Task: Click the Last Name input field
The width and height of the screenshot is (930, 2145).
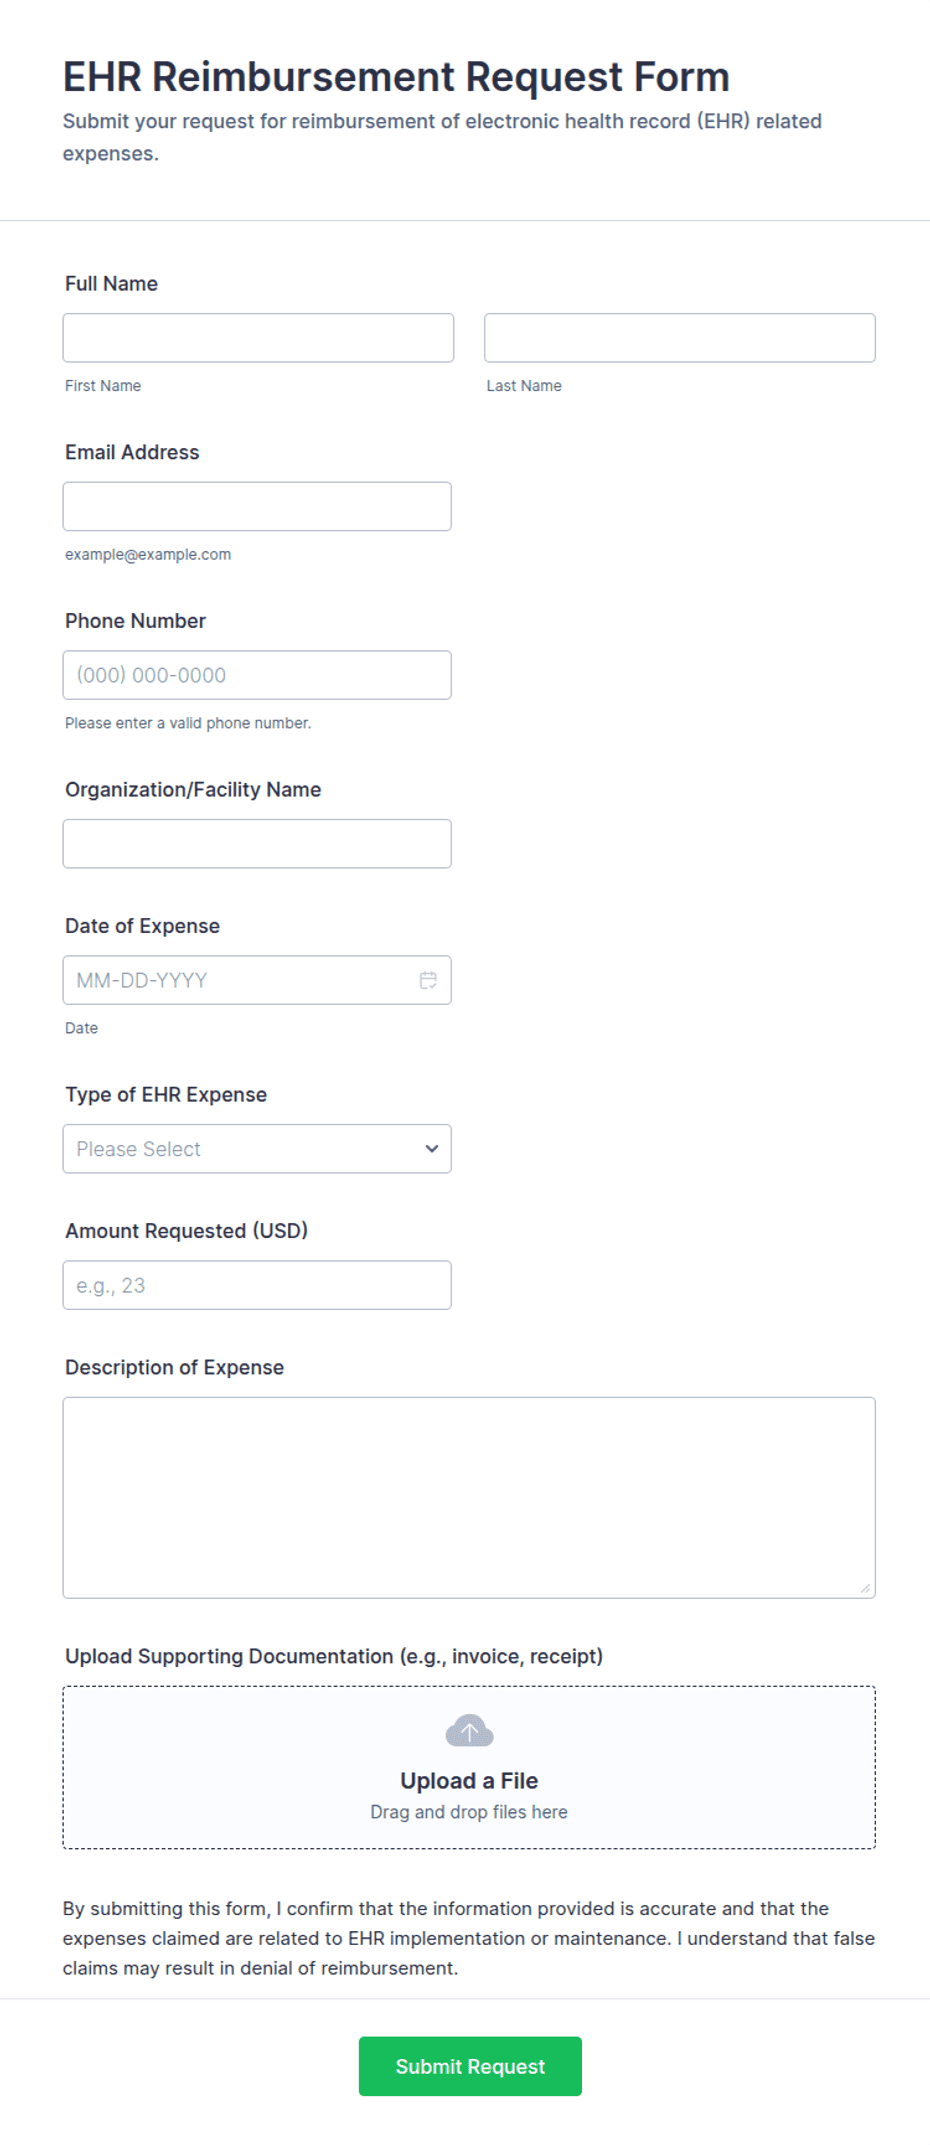Action: click(x=679, y=338)
